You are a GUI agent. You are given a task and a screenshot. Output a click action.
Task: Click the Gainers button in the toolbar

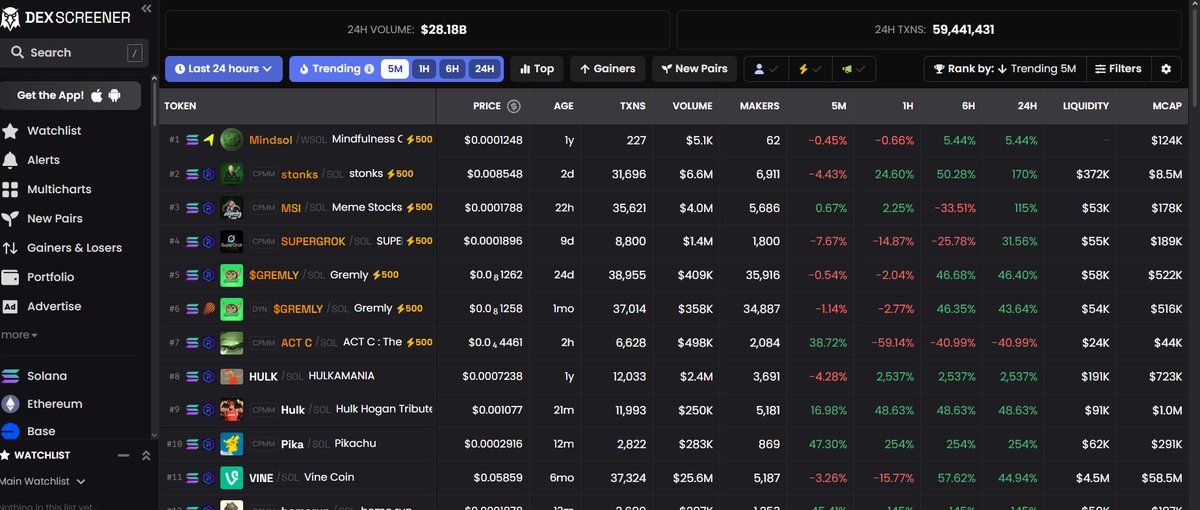pyautogui.click(x=607, y=69)
